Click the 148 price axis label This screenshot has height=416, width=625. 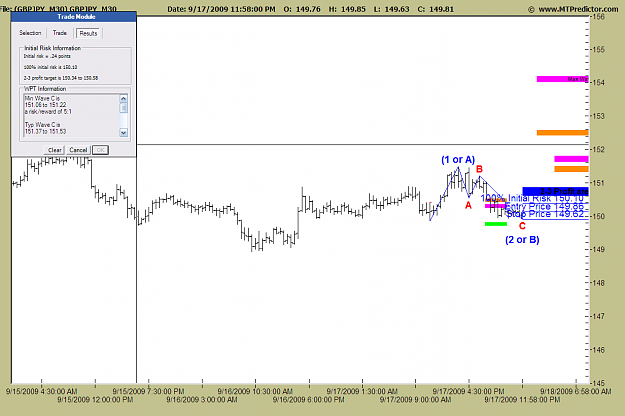[x=598, y=283]
